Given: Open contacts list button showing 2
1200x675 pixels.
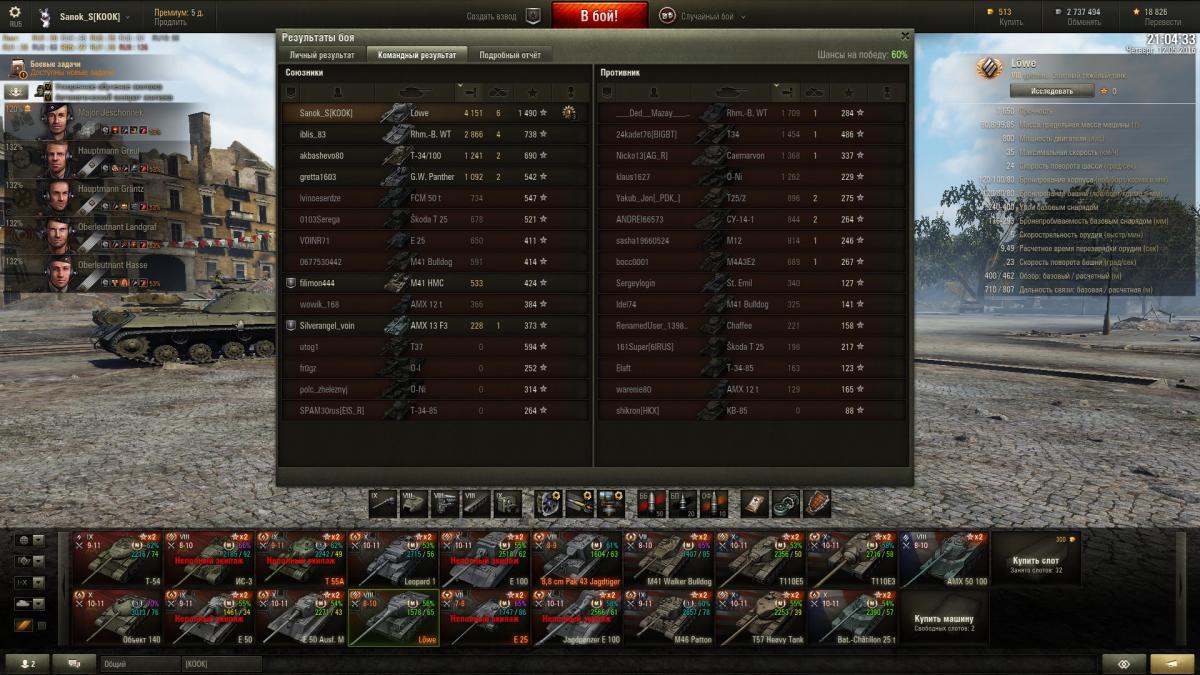Looking at the screenshot, I should (27, 664).
